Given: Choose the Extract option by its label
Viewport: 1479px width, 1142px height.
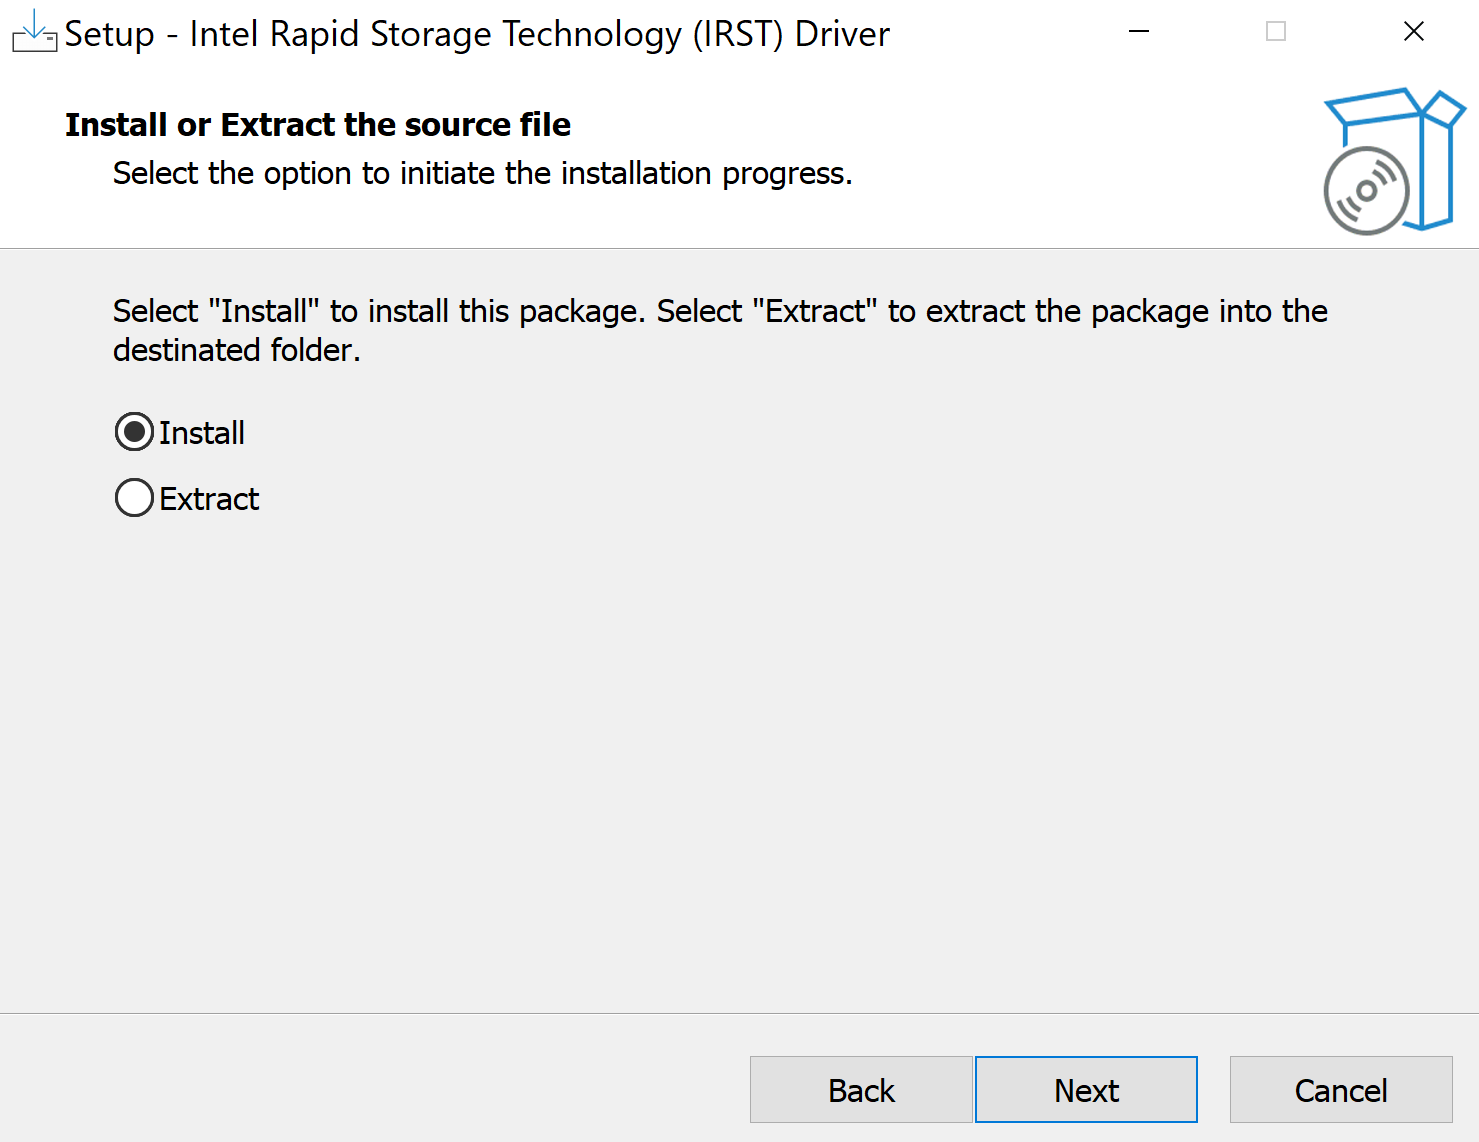Looking at the screenshot, I should click(209, 499).
